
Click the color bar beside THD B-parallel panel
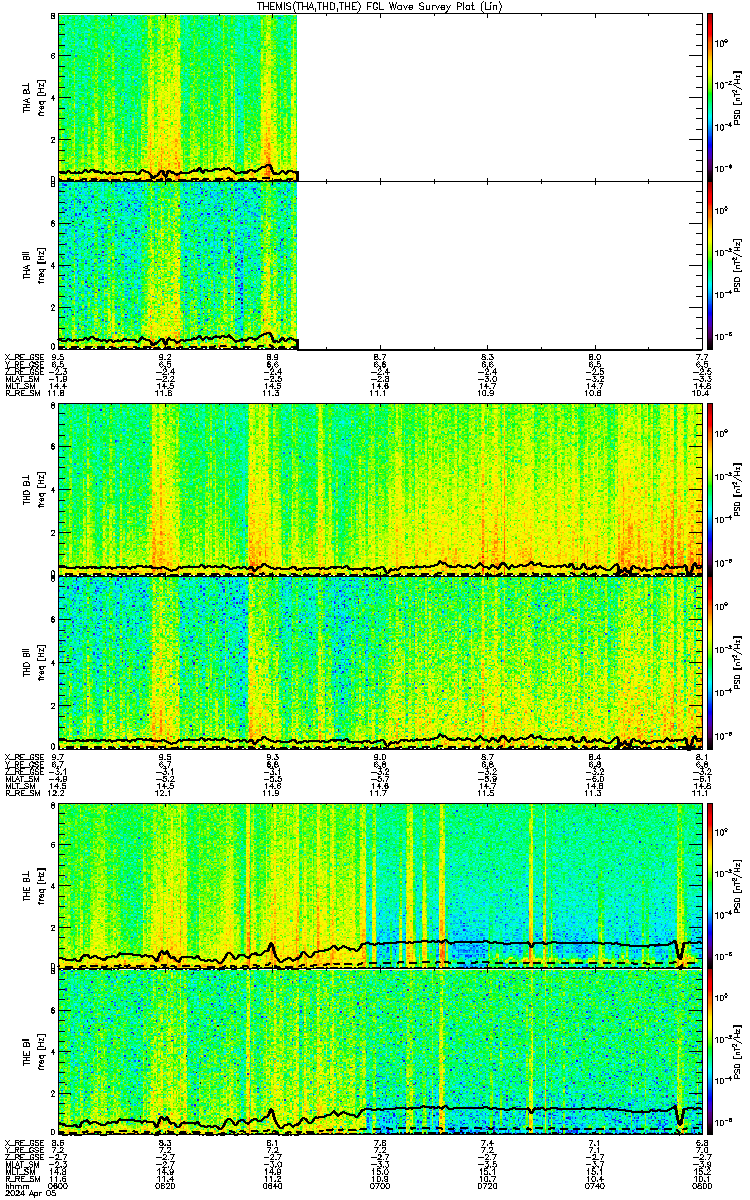pyautogui.click(x=711, y=661)
